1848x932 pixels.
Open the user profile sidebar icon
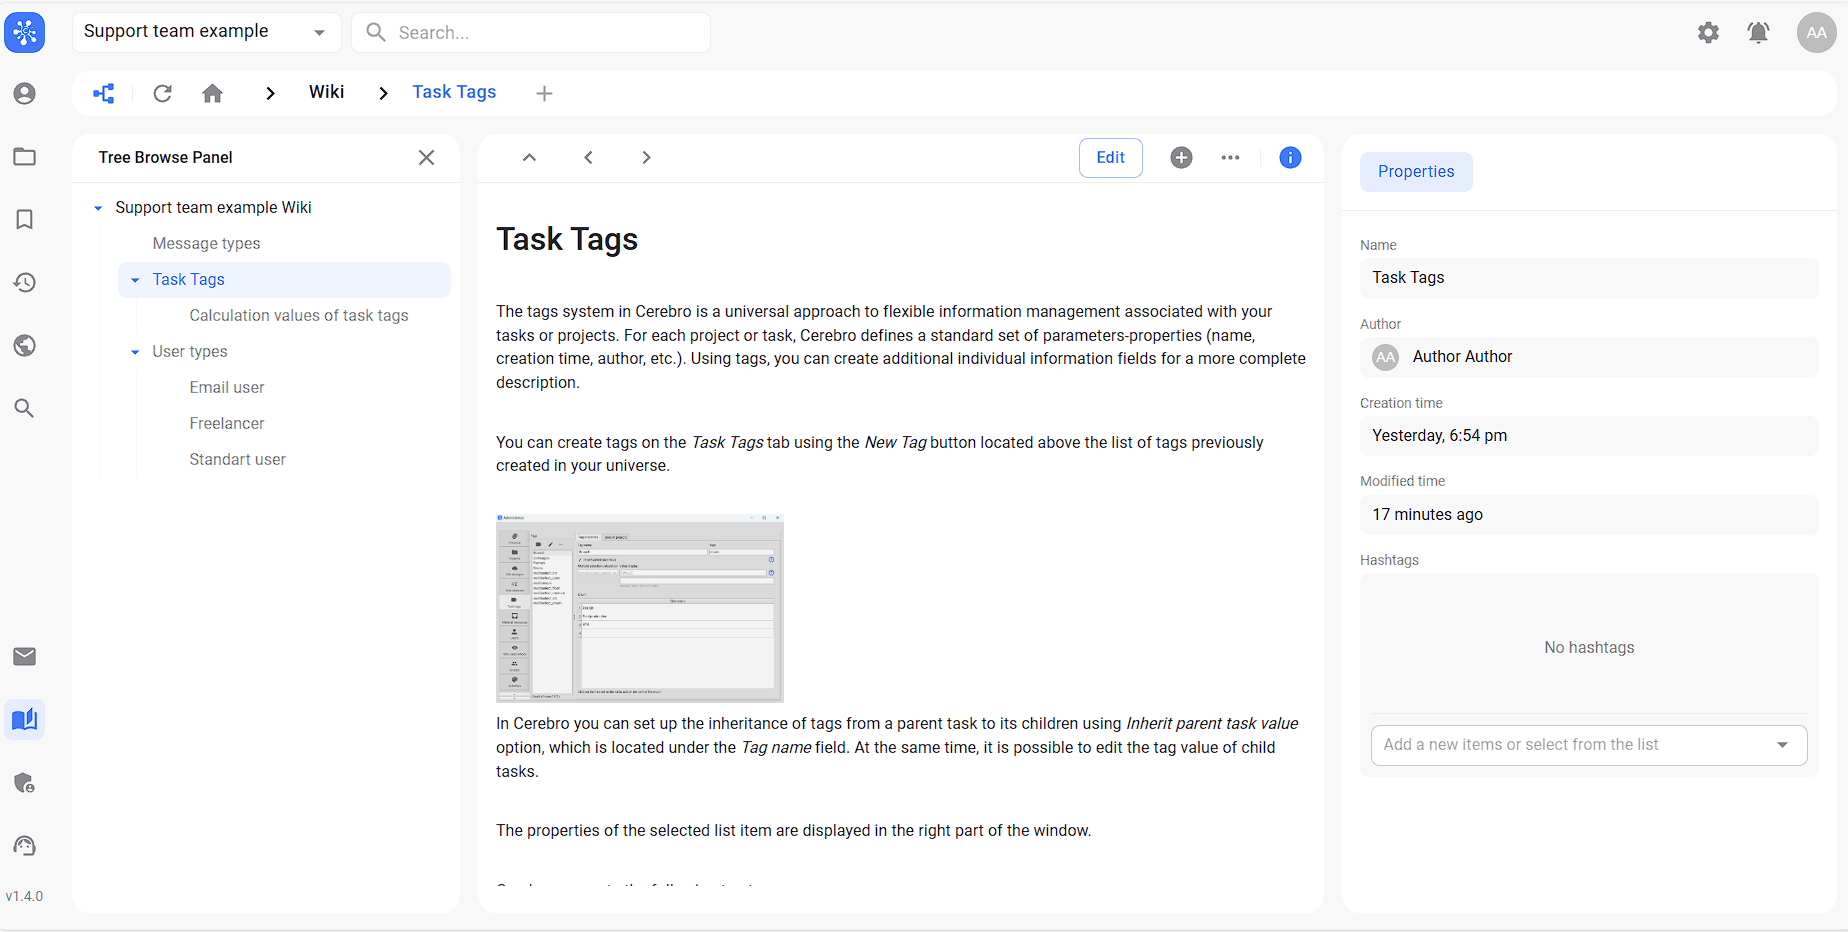tap(25, 94)
